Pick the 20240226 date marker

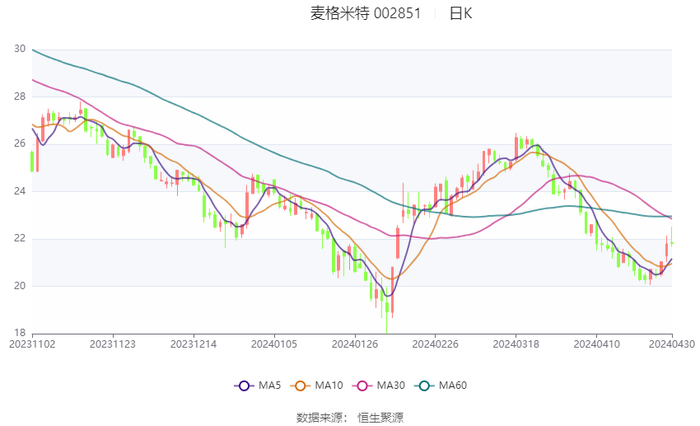(x=435, y=344)
